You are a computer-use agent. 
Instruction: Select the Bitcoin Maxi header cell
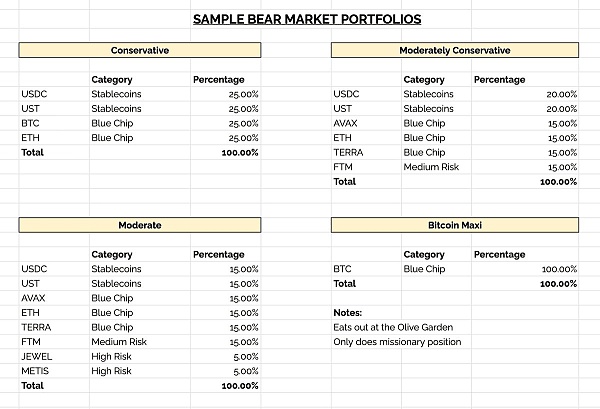point(454,225)
